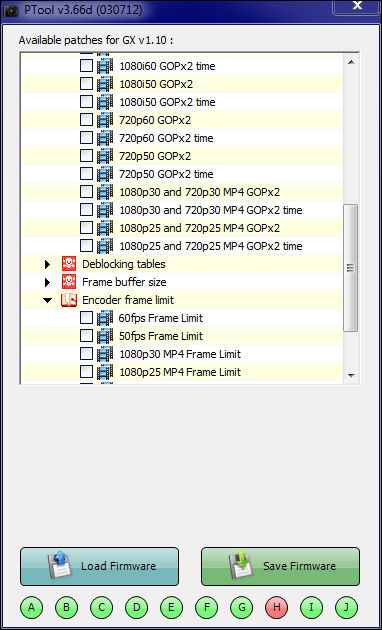Viewport: 382px width, 630px height.
Task: Select settings slot G
Action: tap(241, 607)
